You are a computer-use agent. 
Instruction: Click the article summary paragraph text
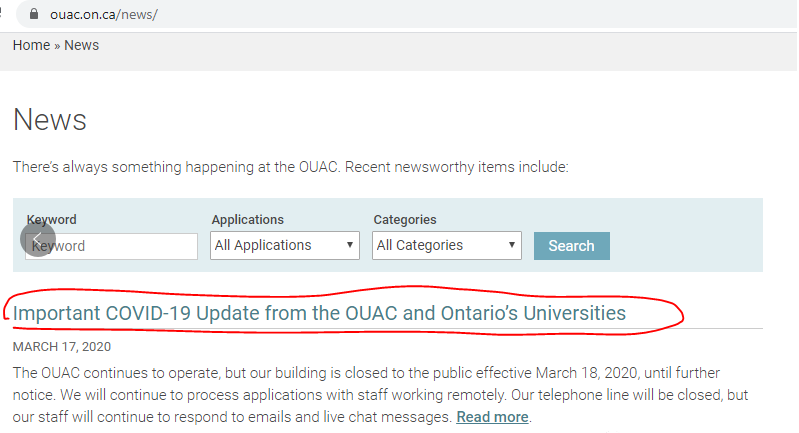coord(380,395)
